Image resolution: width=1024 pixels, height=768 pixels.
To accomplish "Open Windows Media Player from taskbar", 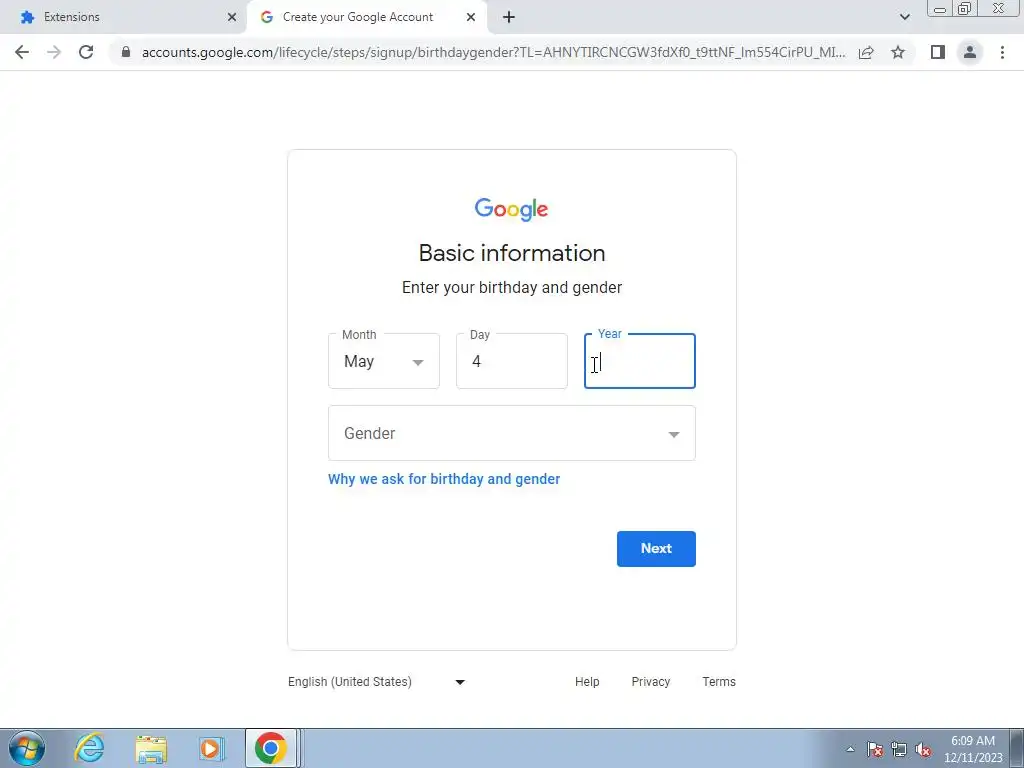I will tap(211, 748).
